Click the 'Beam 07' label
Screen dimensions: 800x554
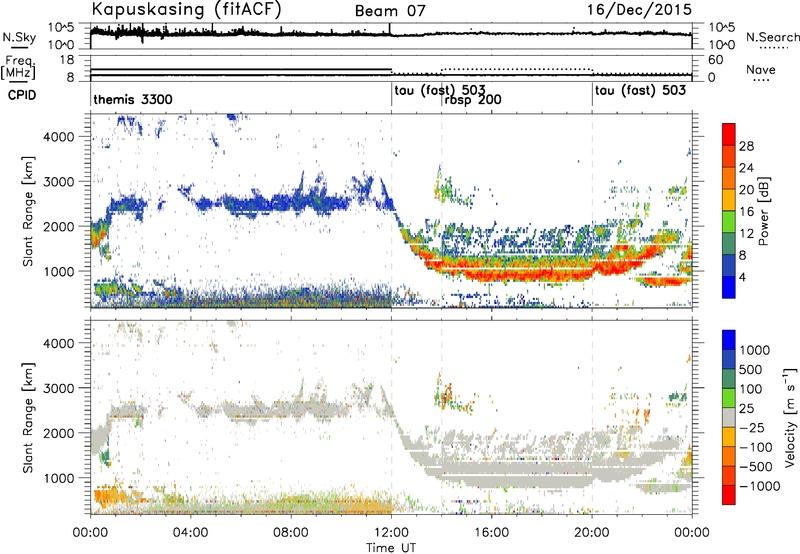pos(390,11)
